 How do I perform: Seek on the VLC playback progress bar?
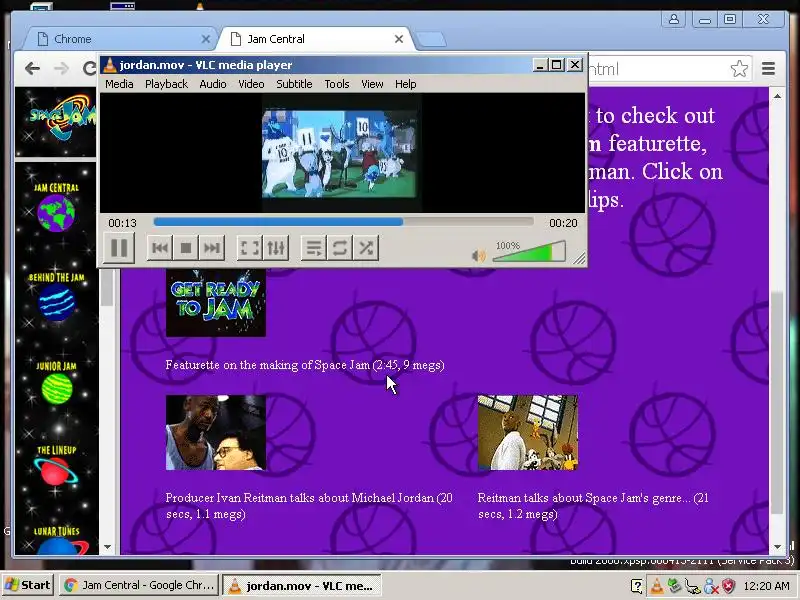pos(343,222)
